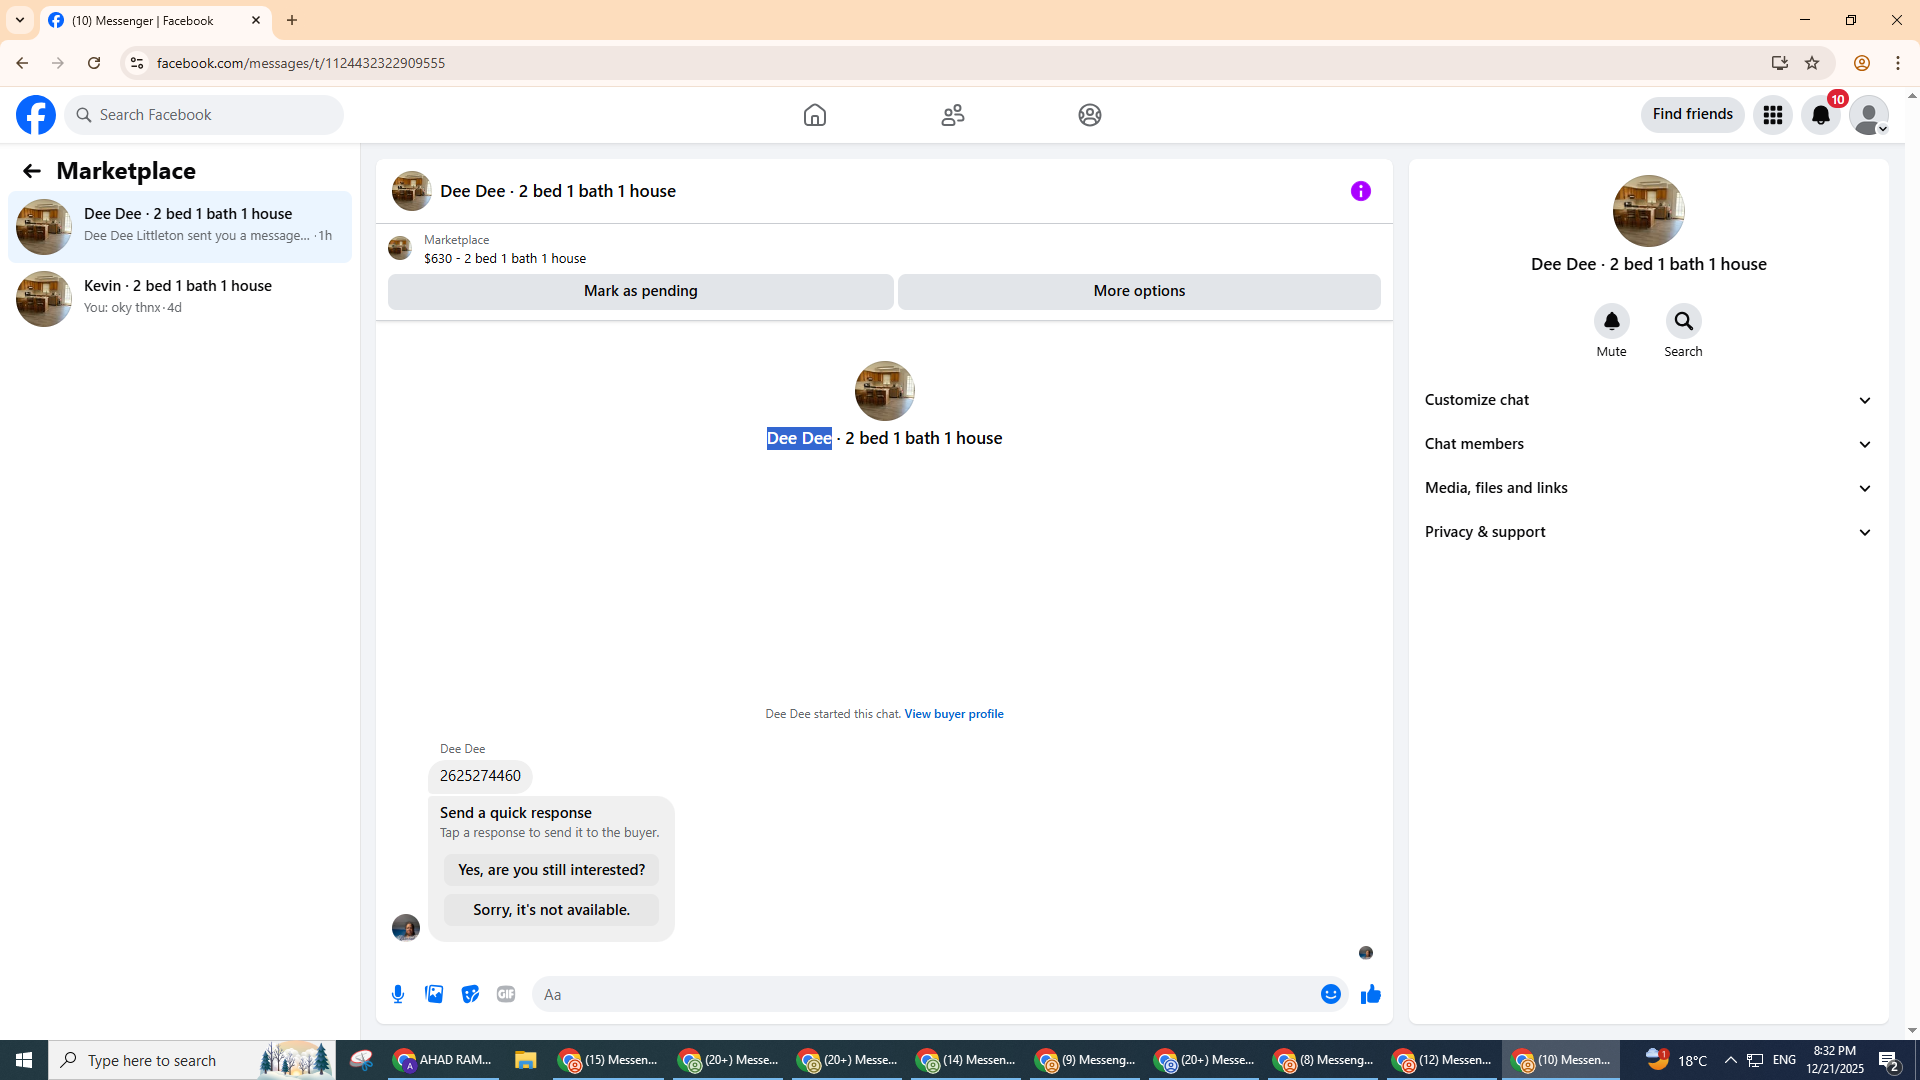This screenshot has height=1080, width=1920.
Task: Expand Media, files and links
Action: [x=1647, y=488]
